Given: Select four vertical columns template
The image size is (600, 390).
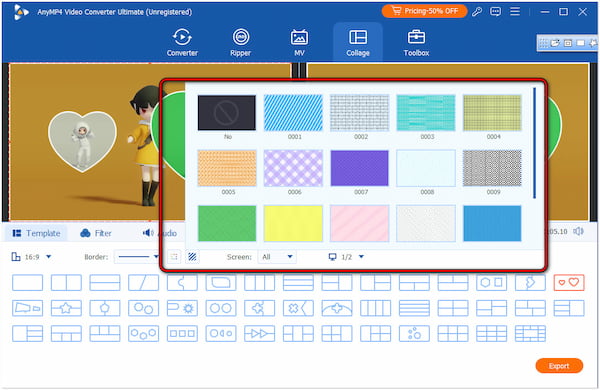Looking at the screenshot, I should [375, 308].
